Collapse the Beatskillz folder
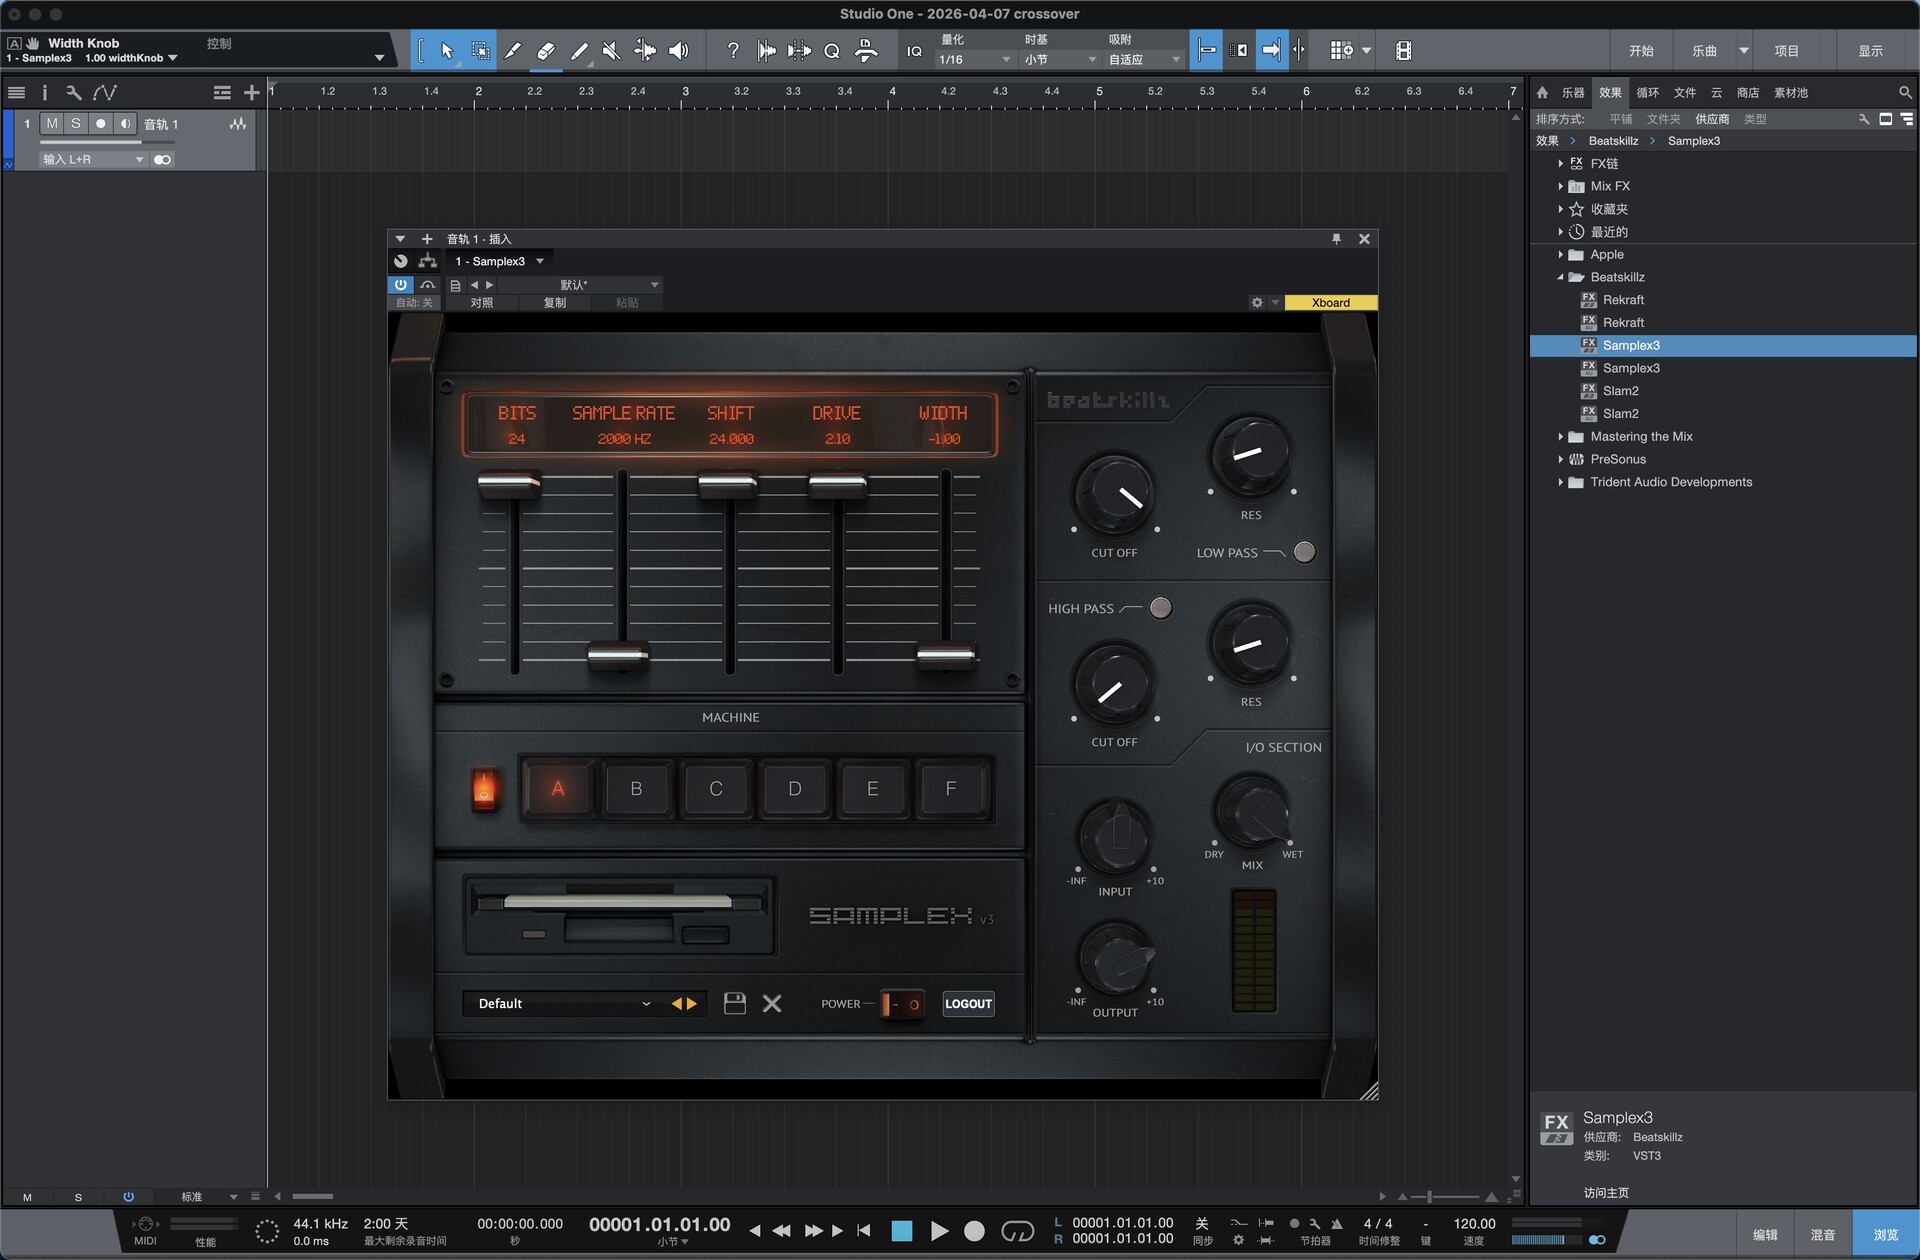 tap(1560, 277)
